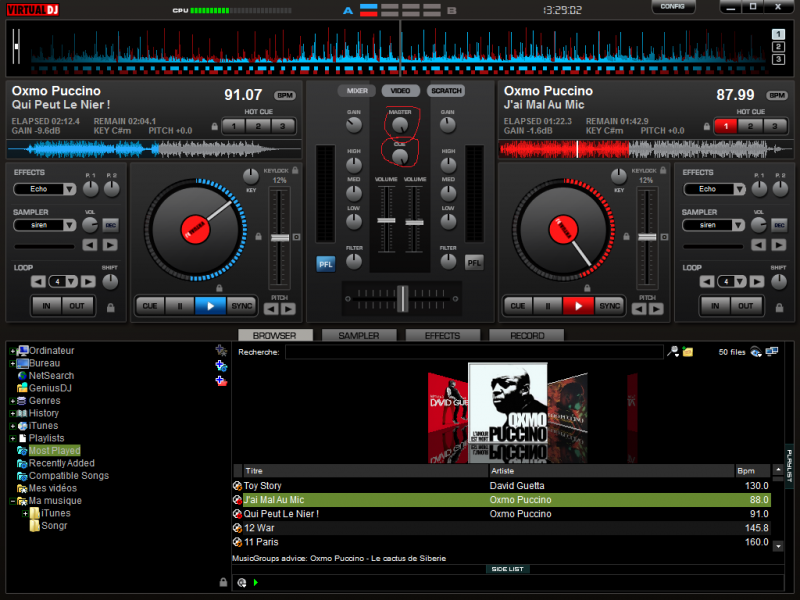The image size is (800, 600).
Task: Toggle the right deck PFL button
Action: pyautogui.click(x=474, y=263)
